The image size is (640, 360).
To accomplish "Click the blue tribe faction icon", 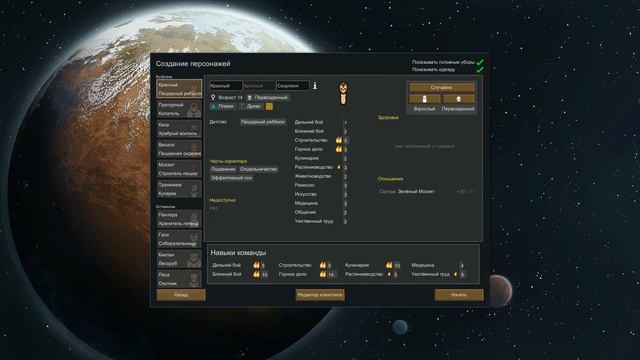I will pyautogui.click(x=213, y=107).
